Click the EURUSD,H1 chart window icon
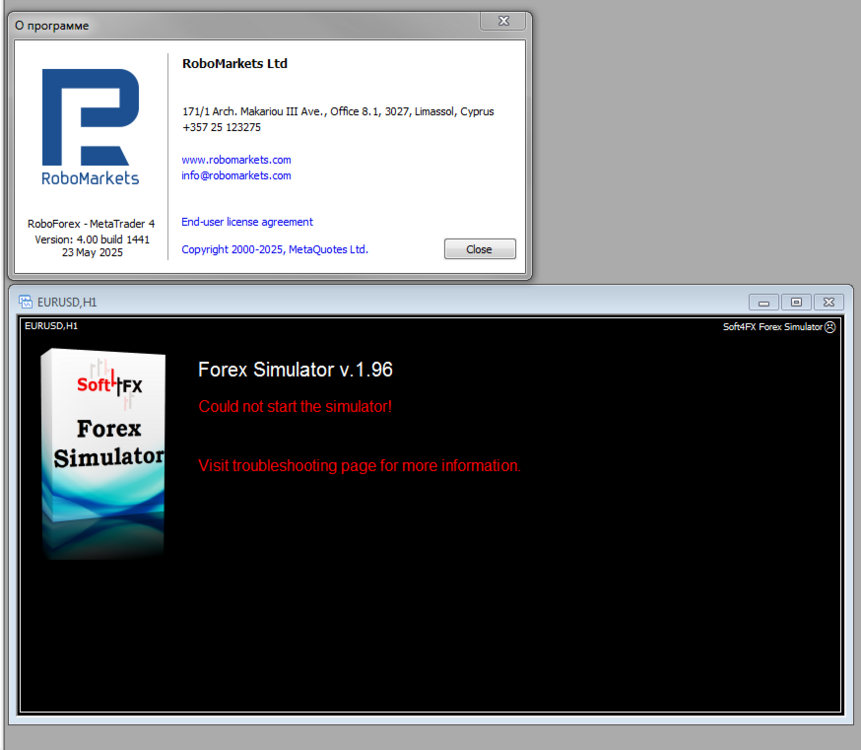This screenshot has width=861, height=750. click(25, 301)
